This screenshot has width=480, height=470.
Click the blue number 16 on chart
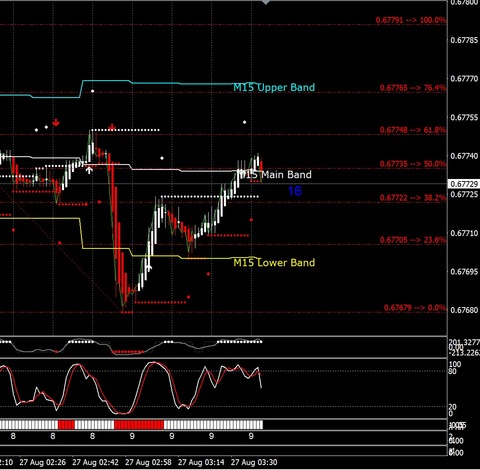tap(295, 191)
